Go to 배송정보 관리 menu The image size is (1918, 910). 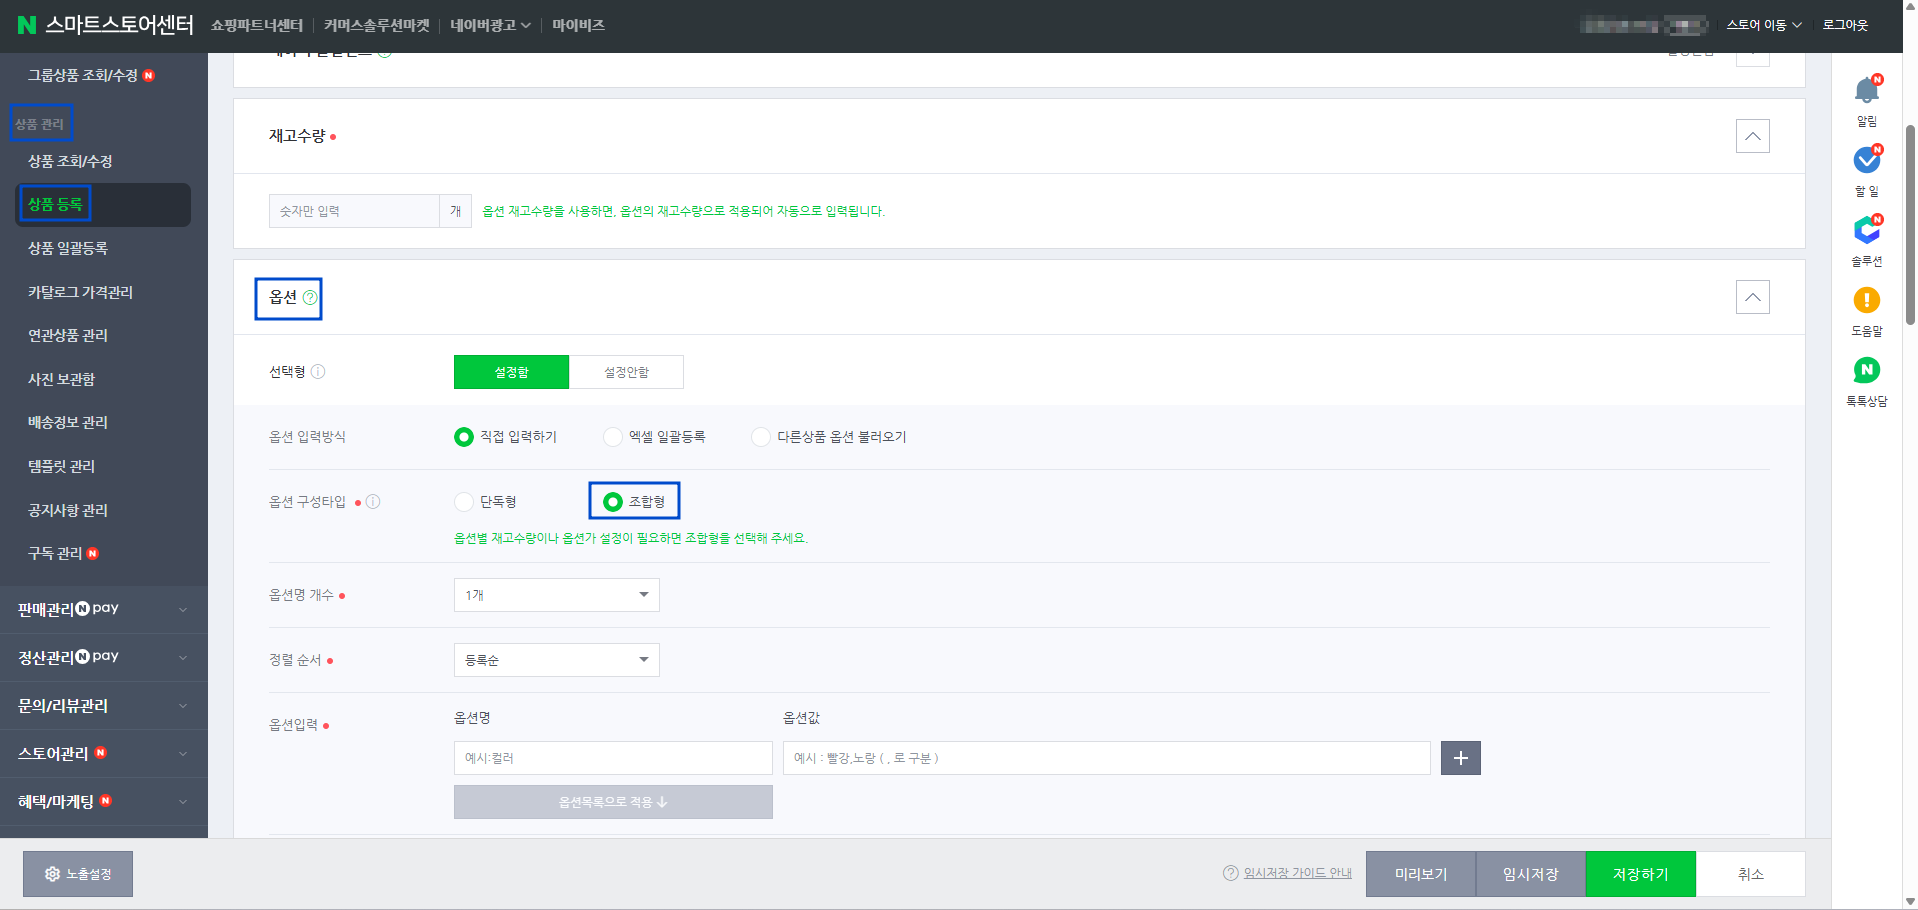(x=68, y=422)
